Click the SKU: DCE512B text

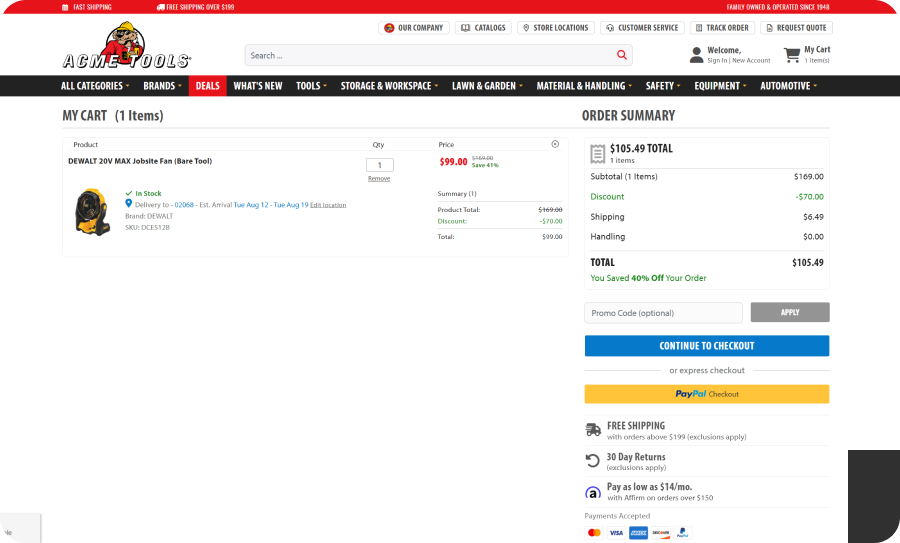[x=148, y=227]
